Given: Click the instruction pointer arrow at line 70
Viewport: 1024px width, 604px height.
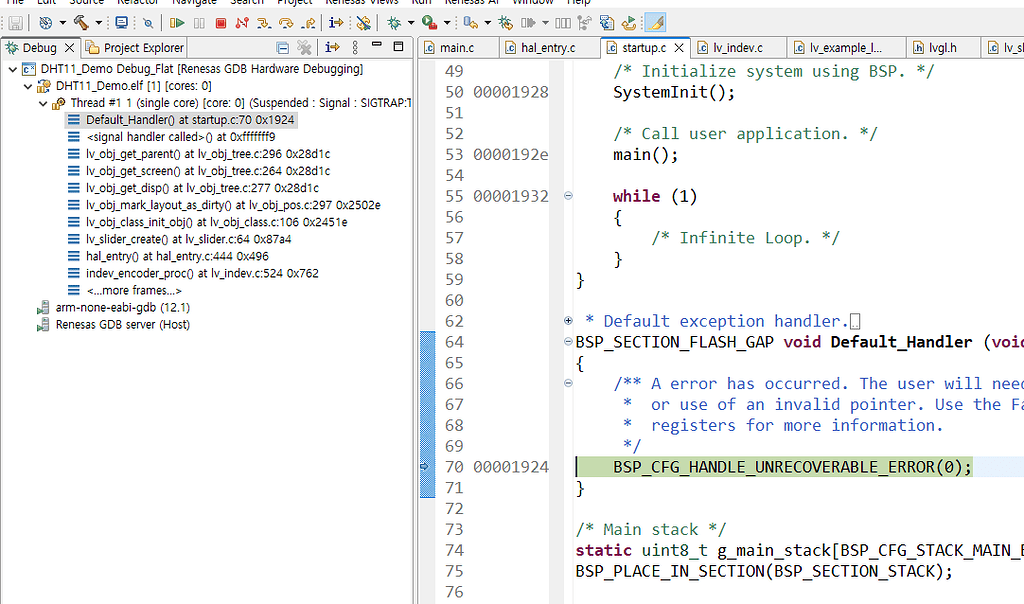Looking at the screenshot, I should [x=424, y=466].
